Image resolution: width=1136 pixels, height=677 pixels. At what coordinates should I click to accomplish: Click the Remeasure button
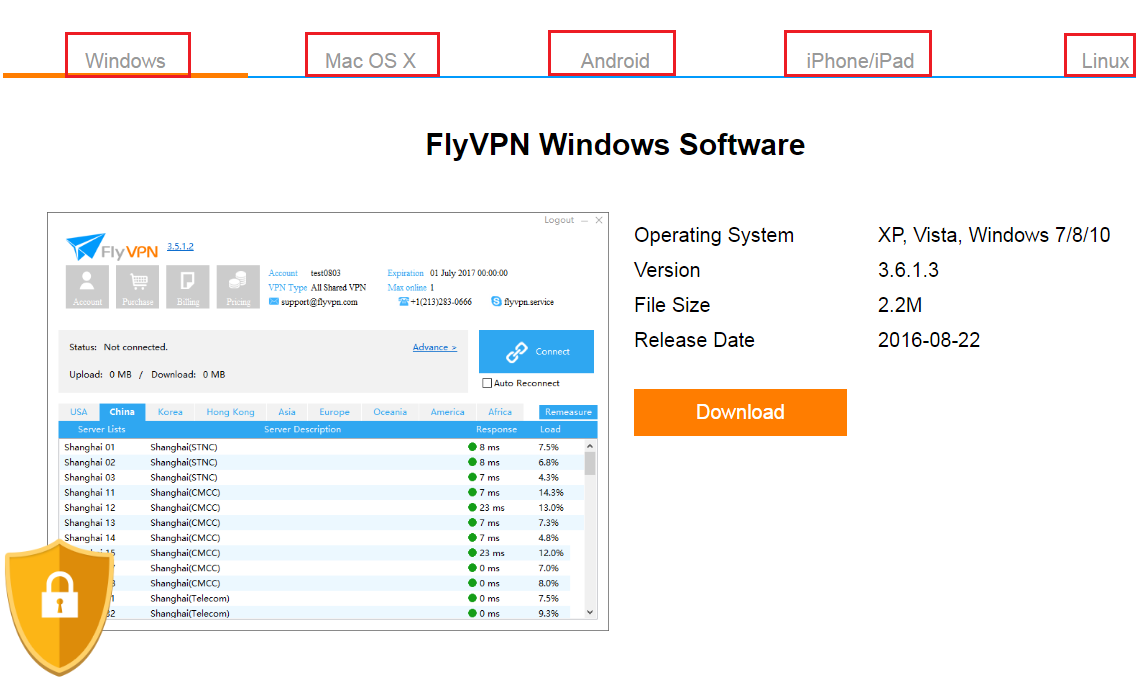click(568, 412)
